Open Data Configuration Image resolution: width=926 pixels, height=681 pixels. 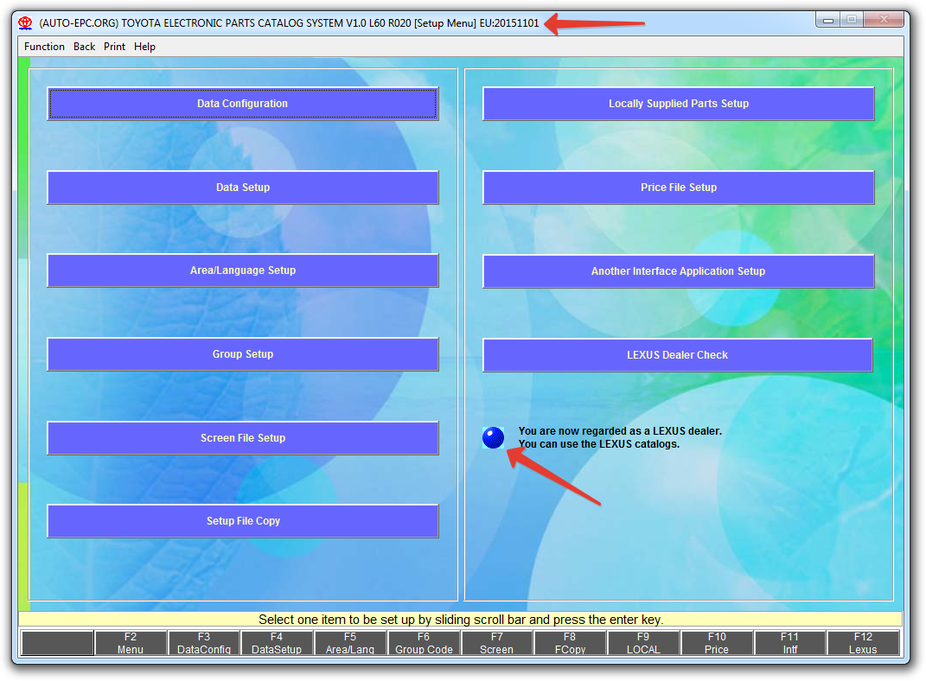tap(243, 103)
